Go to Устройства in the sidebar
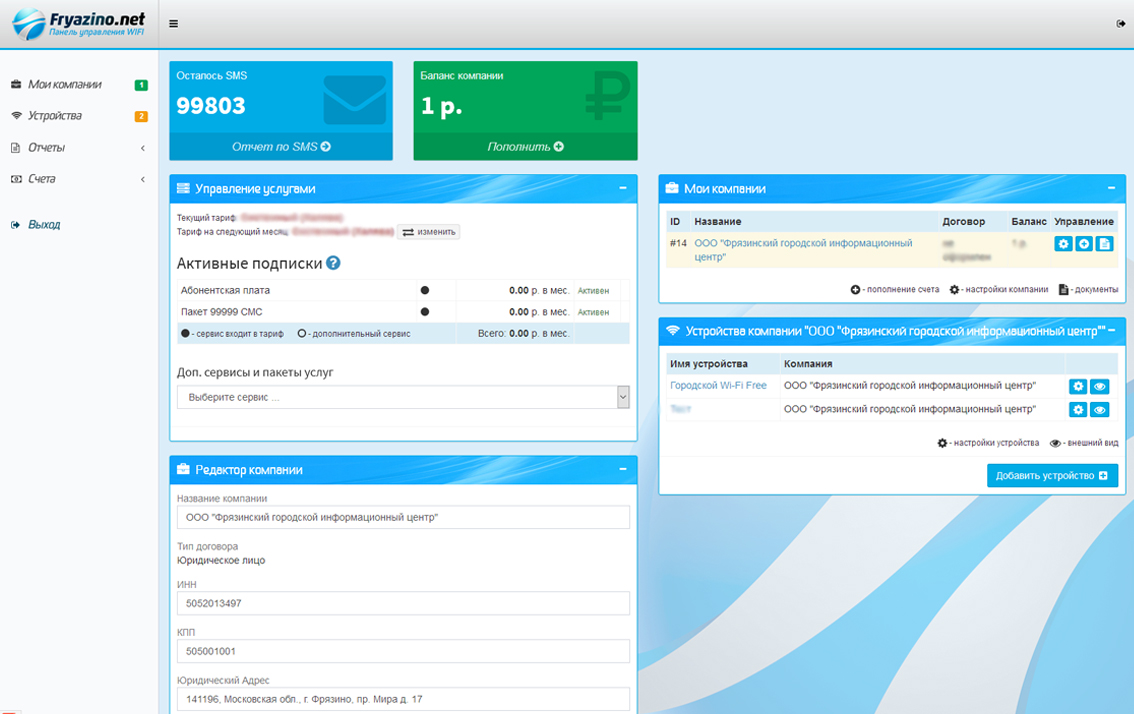1134x714 pixels. click(55, 116)
